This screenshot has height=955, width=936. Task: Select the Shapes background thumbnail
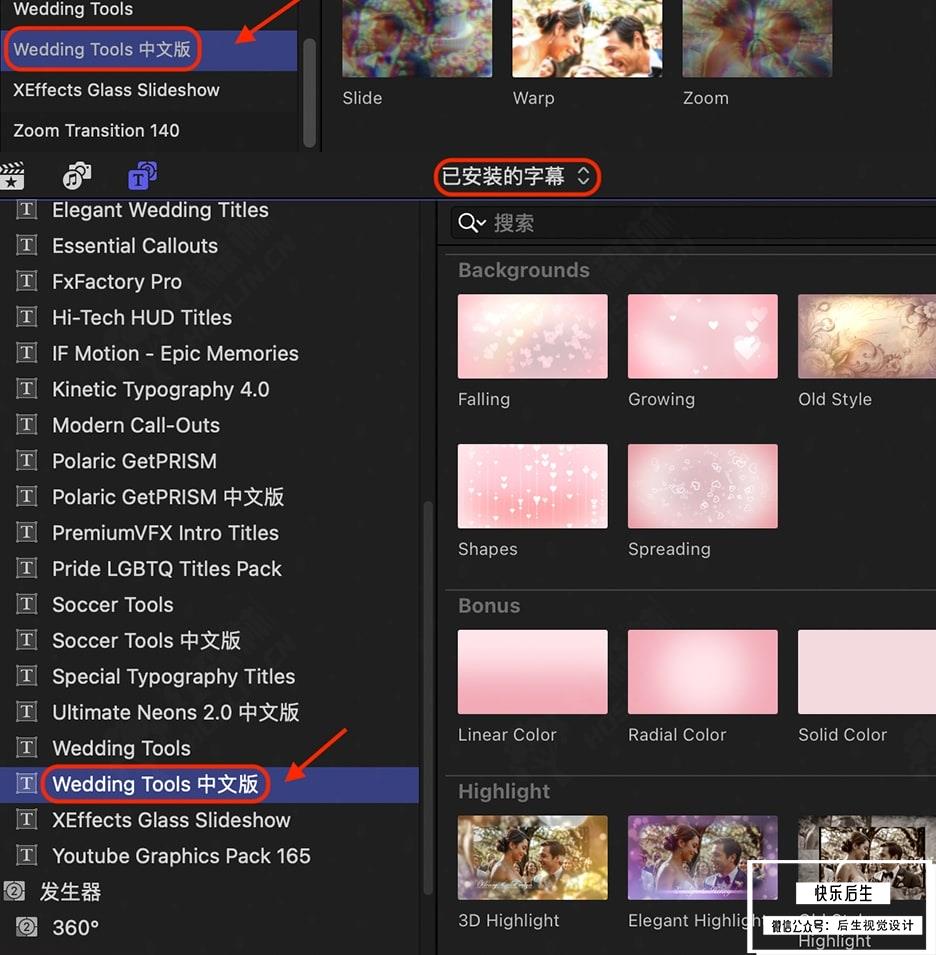click(533, 486)
